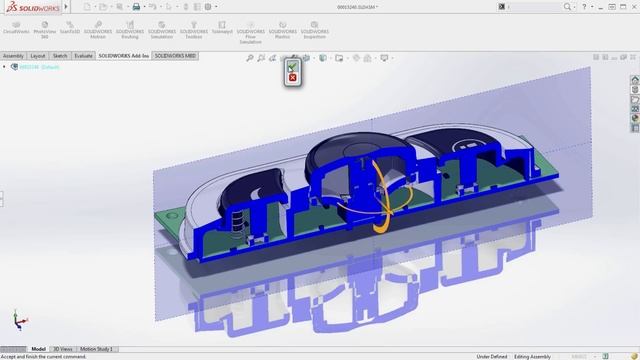Open the Edit Appearance icon

click(x=356, y=58)
